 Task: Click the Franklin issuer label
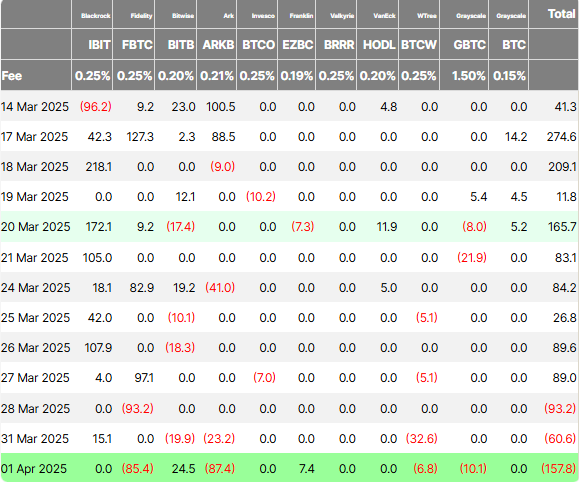tap(301, 16)
